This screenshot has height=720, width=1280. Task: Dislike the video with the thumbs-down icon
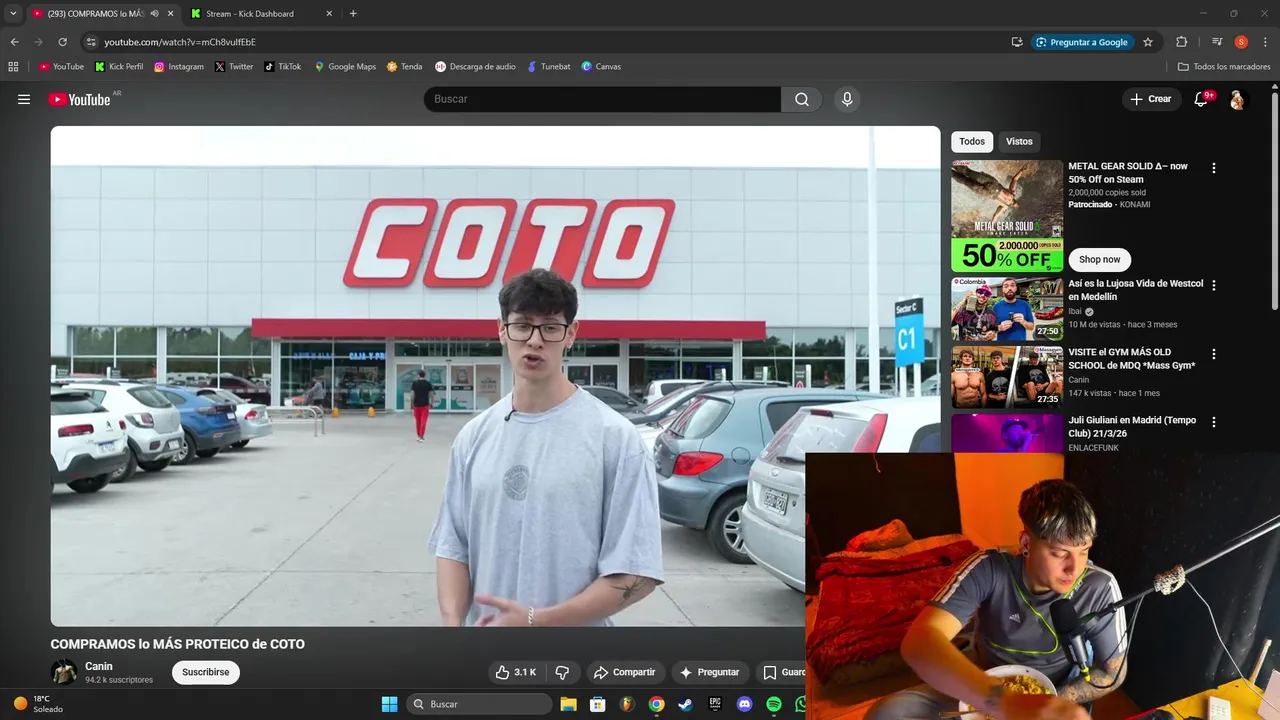(562, 672)
